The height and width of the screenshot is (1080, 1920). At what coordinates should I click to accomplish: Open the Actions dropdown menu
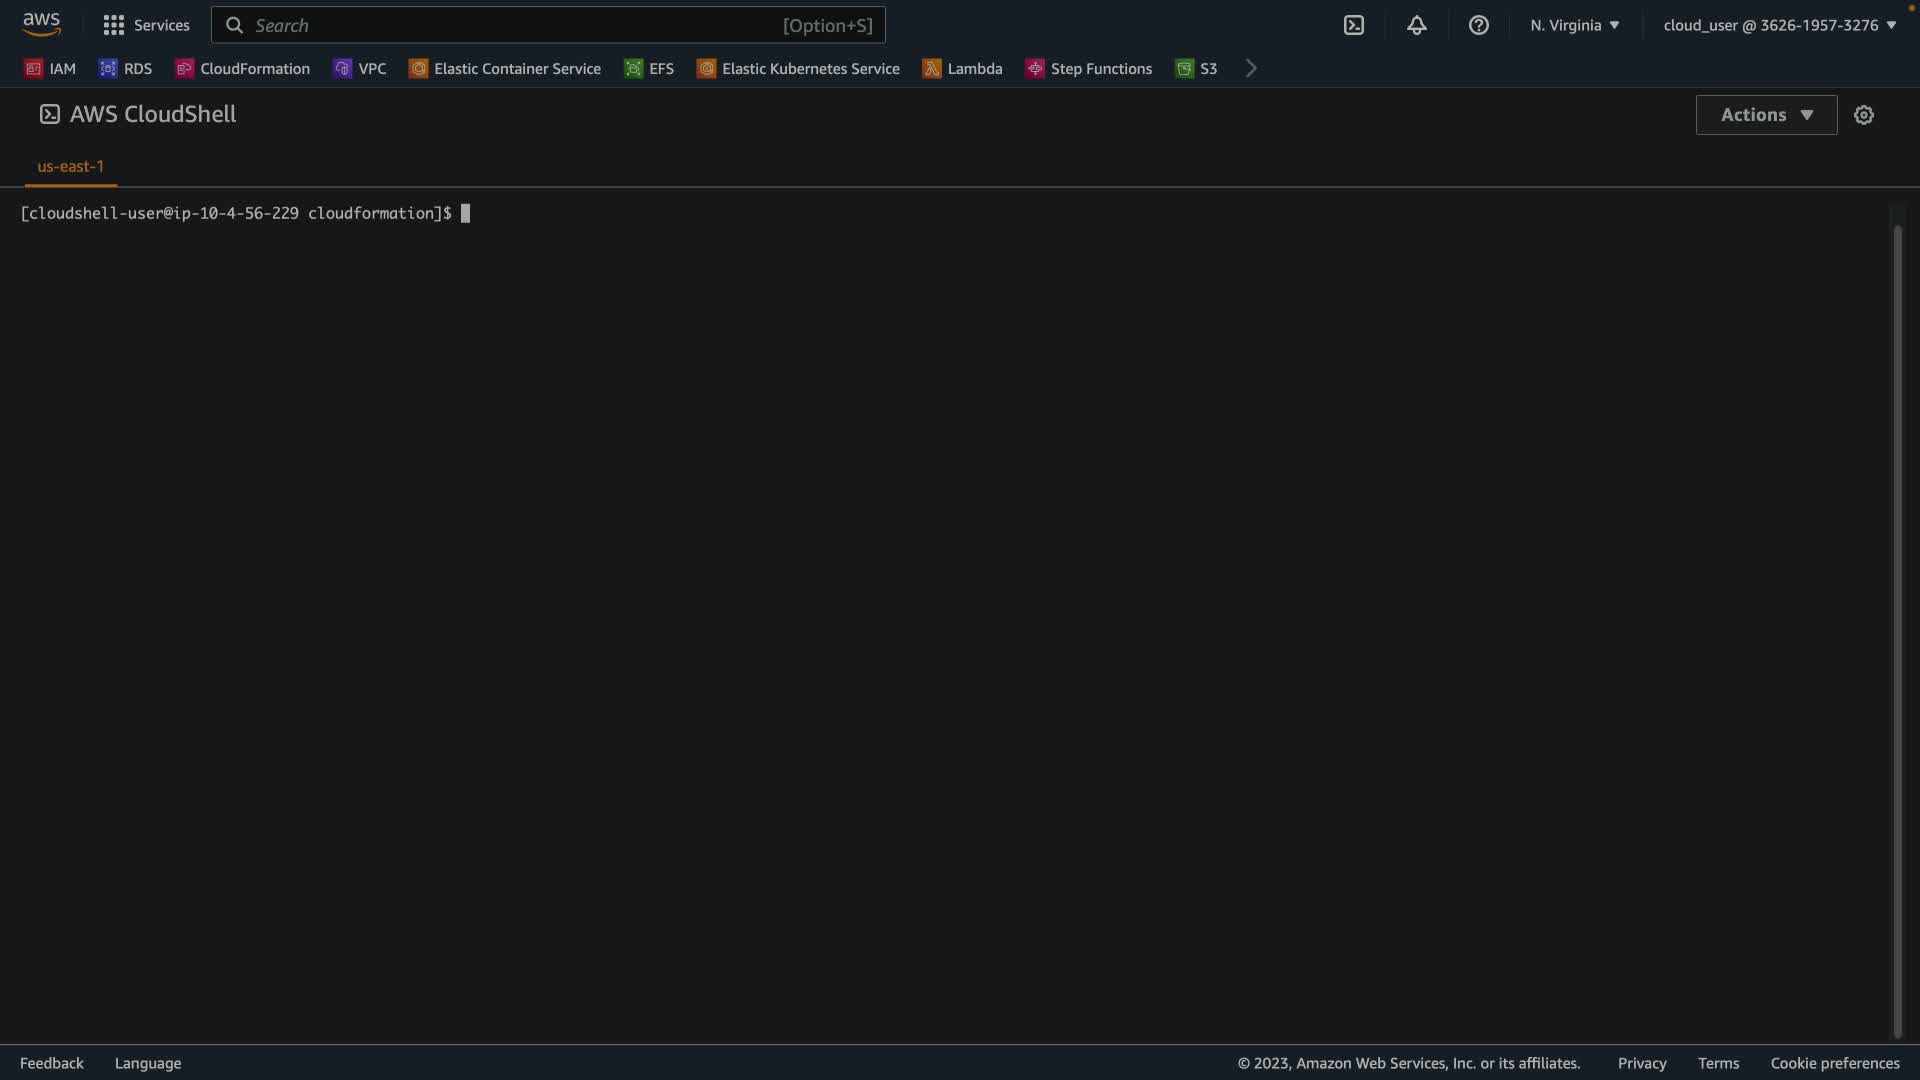1765,115
